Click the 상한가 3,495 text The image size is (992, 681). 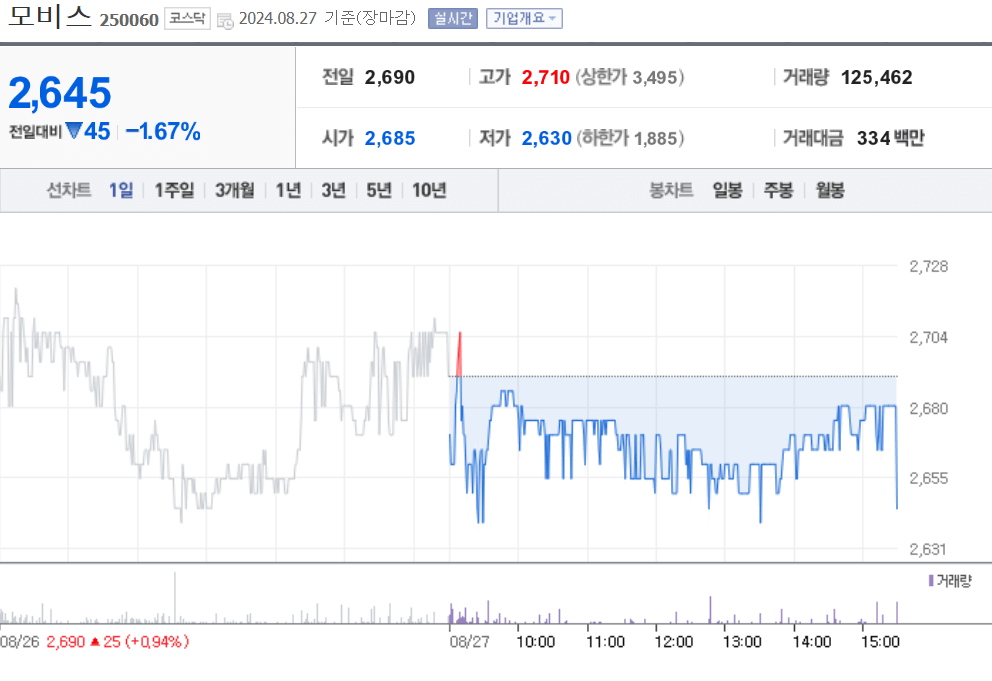click(629, 77)
